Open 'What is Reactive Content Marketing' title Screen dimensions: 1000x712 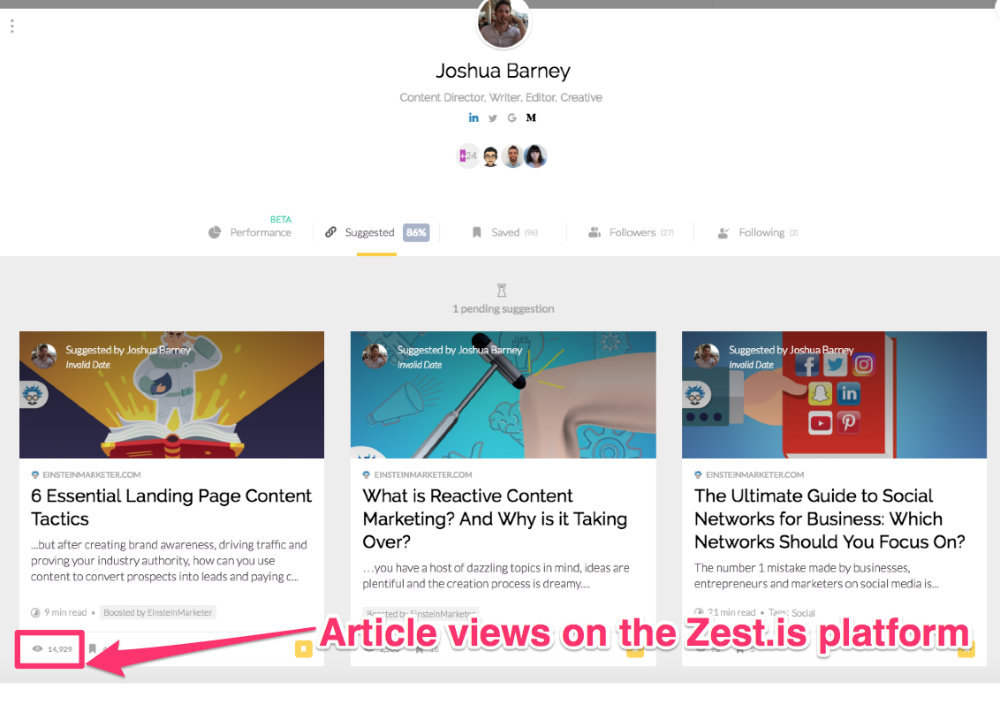(x=495, y=519)
